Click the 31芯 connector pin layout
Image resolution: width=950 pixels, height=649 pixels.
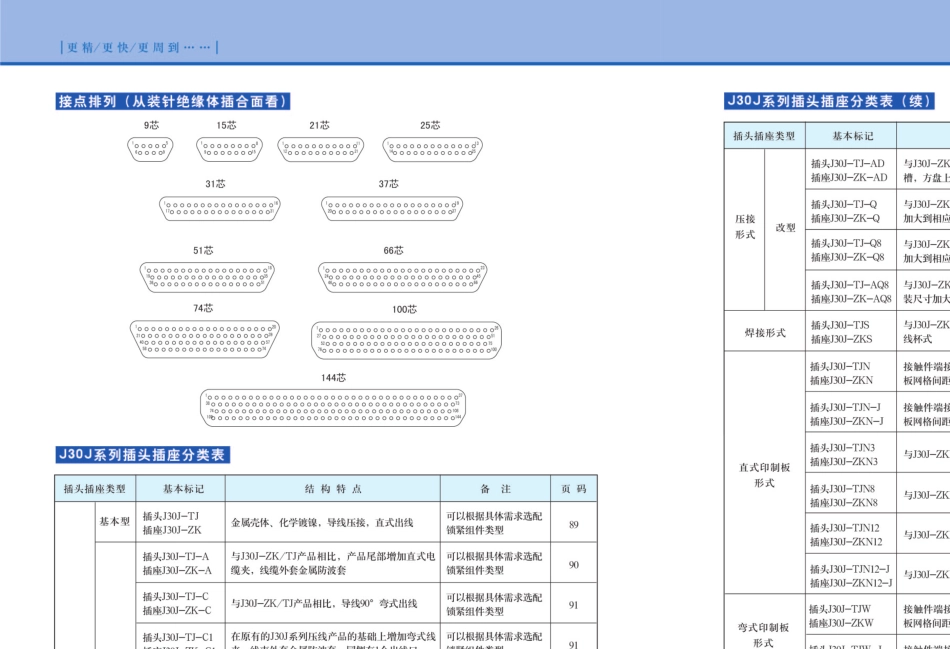click(220, 208)
